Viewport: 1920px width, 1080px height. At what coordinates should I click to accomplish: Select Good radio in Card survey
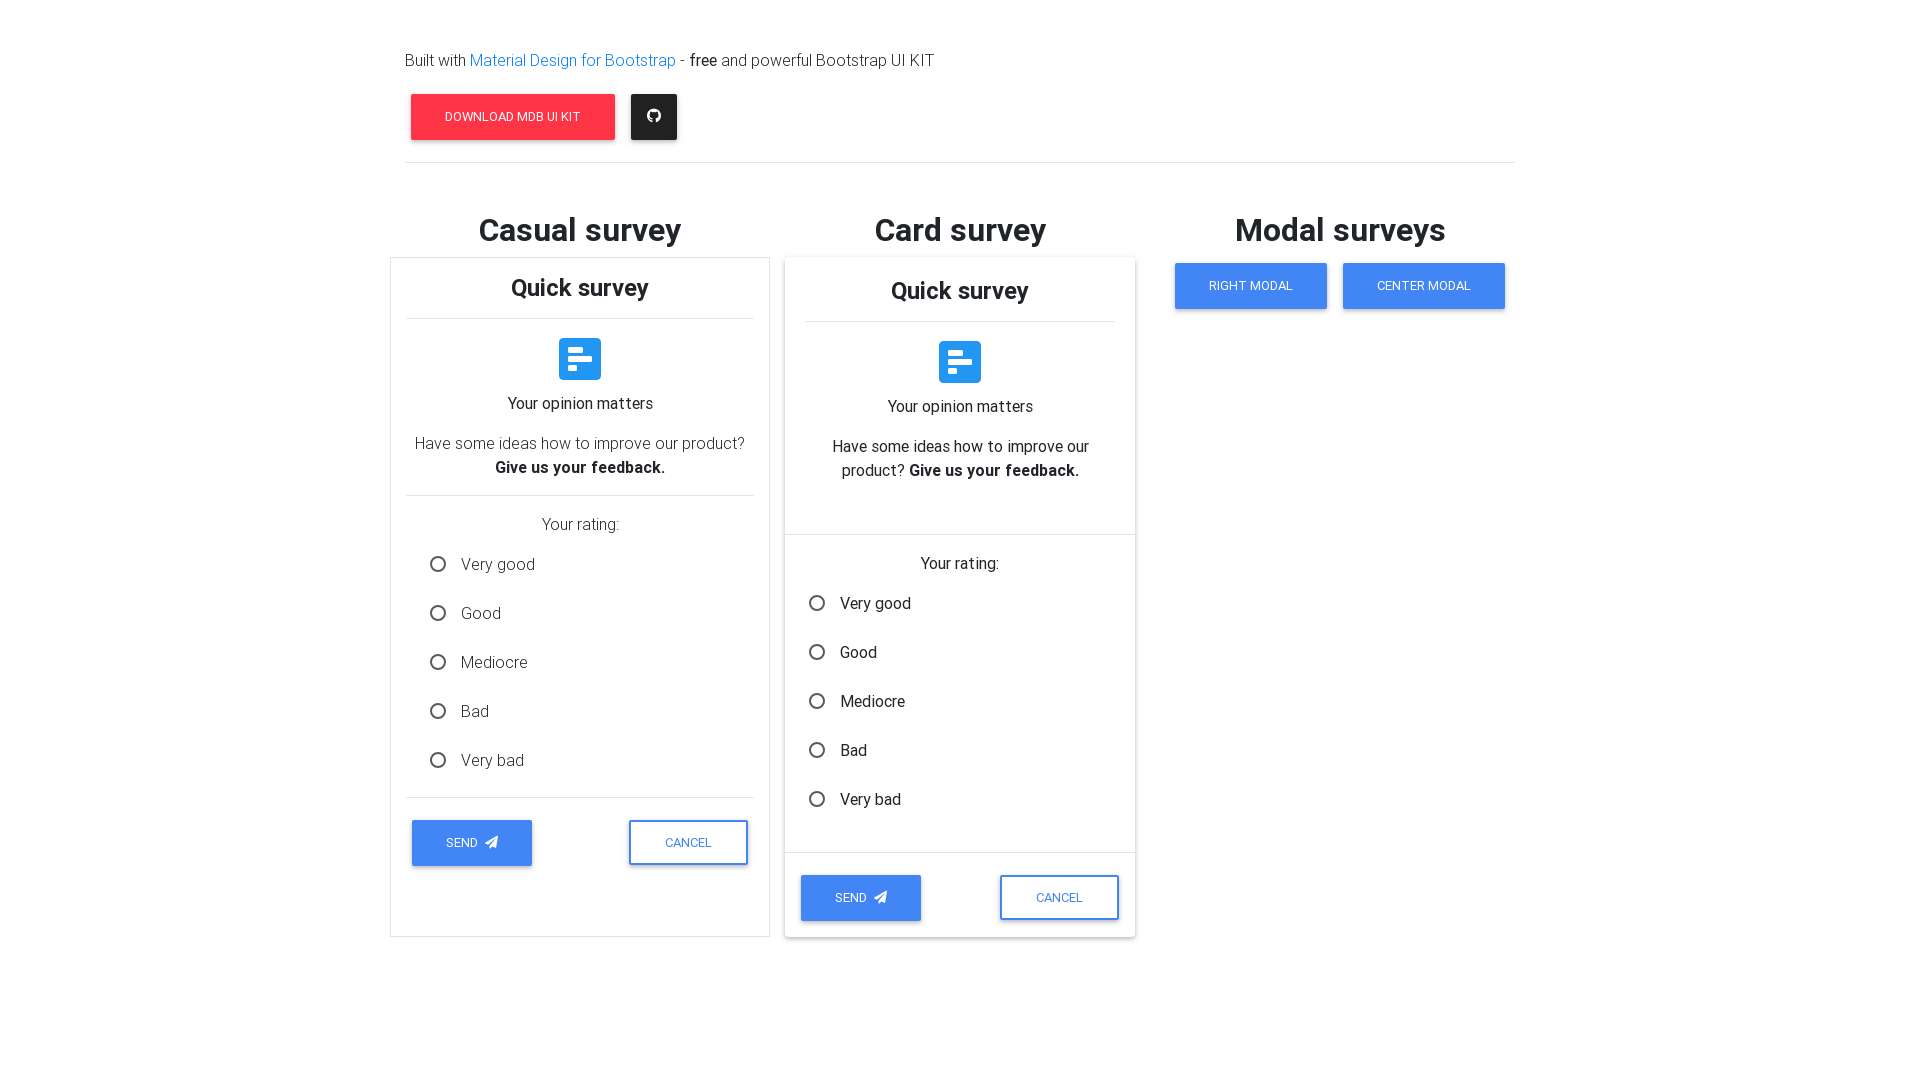click(x=816, y=651)
